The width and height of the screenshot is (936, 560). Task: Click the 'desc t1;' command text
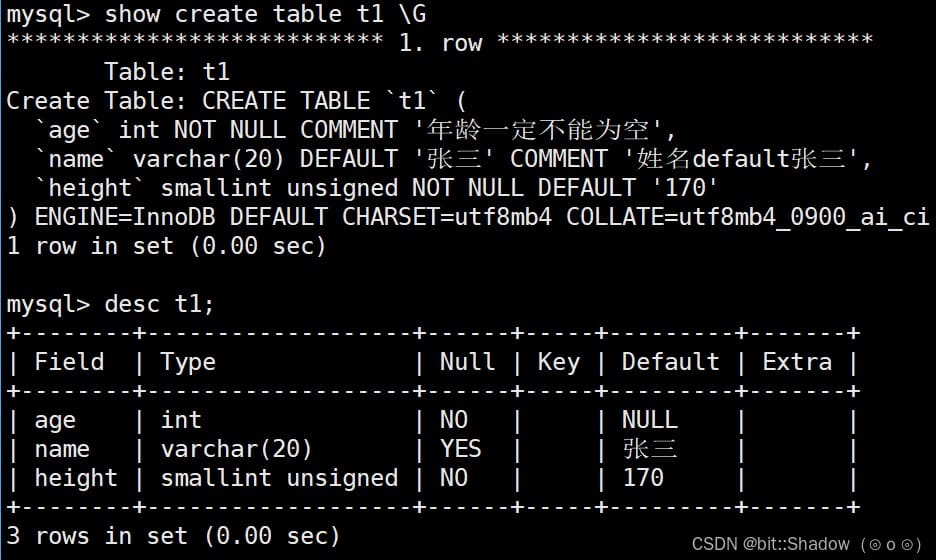159,304
